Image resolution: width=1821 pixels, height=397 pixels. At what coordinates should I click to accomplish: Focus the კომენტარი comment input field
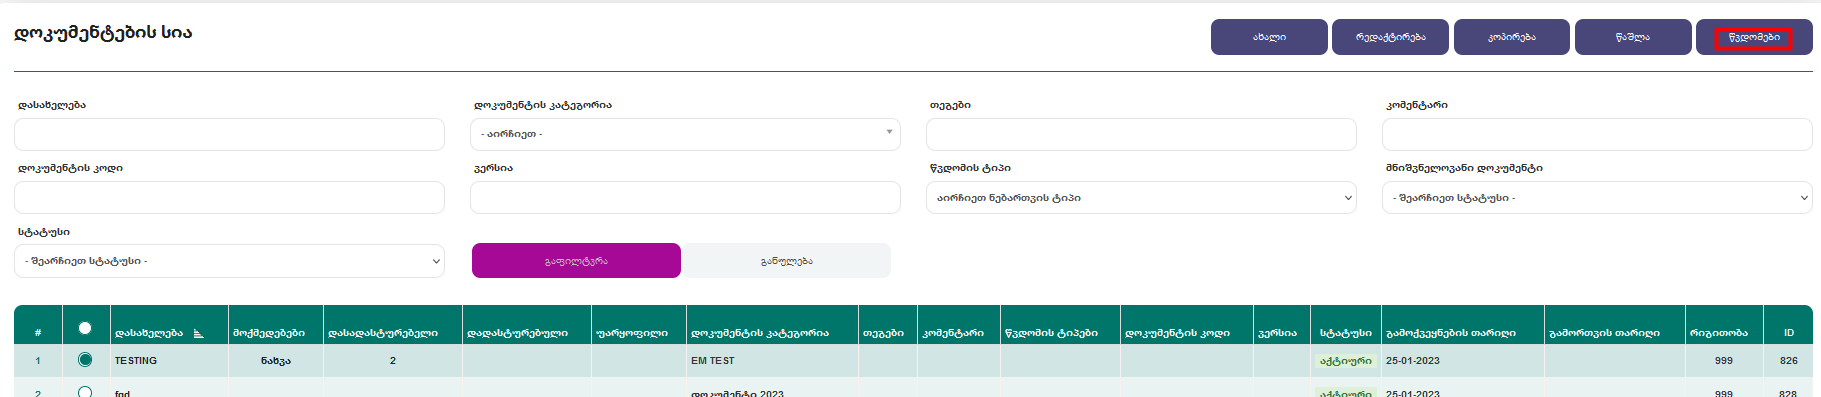1597,134
